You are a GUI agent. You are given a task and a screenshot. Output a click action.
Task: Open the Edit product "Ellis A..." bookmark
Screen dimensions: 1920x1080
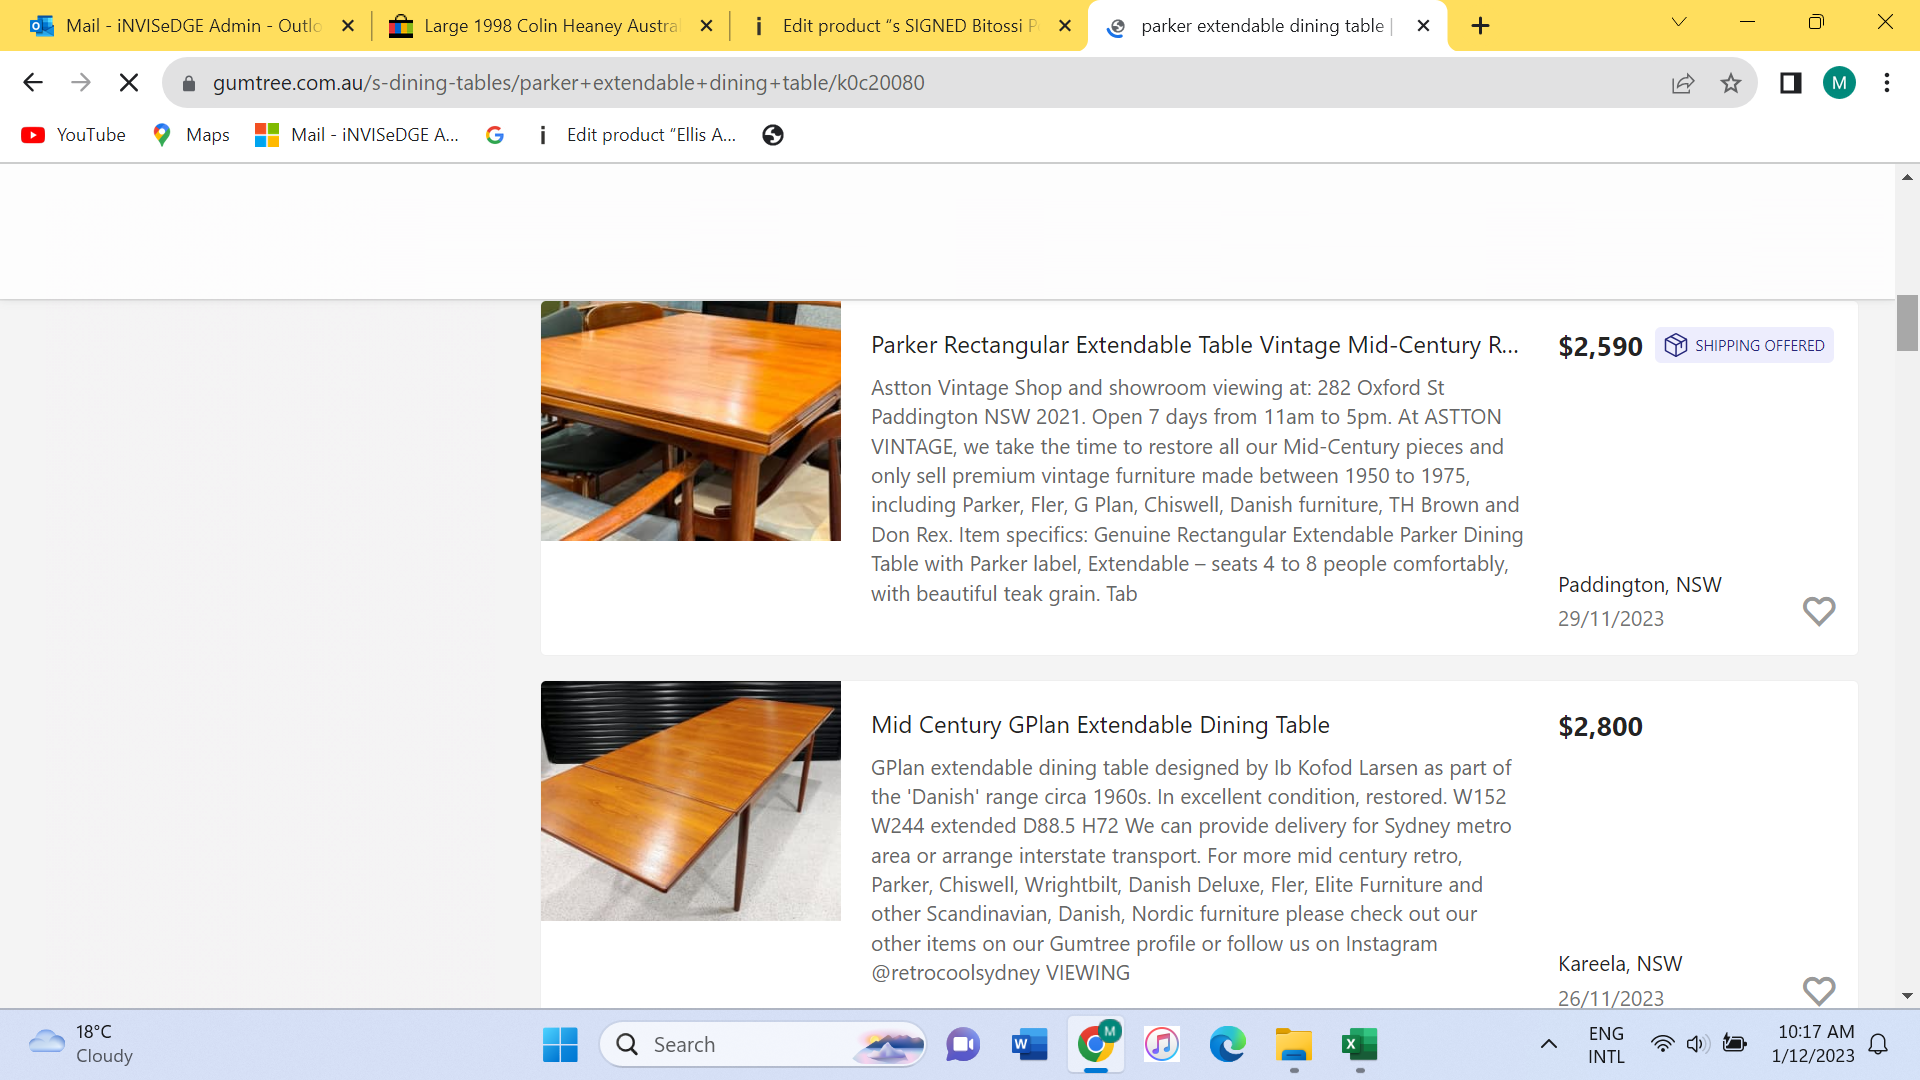coord(637,135)
